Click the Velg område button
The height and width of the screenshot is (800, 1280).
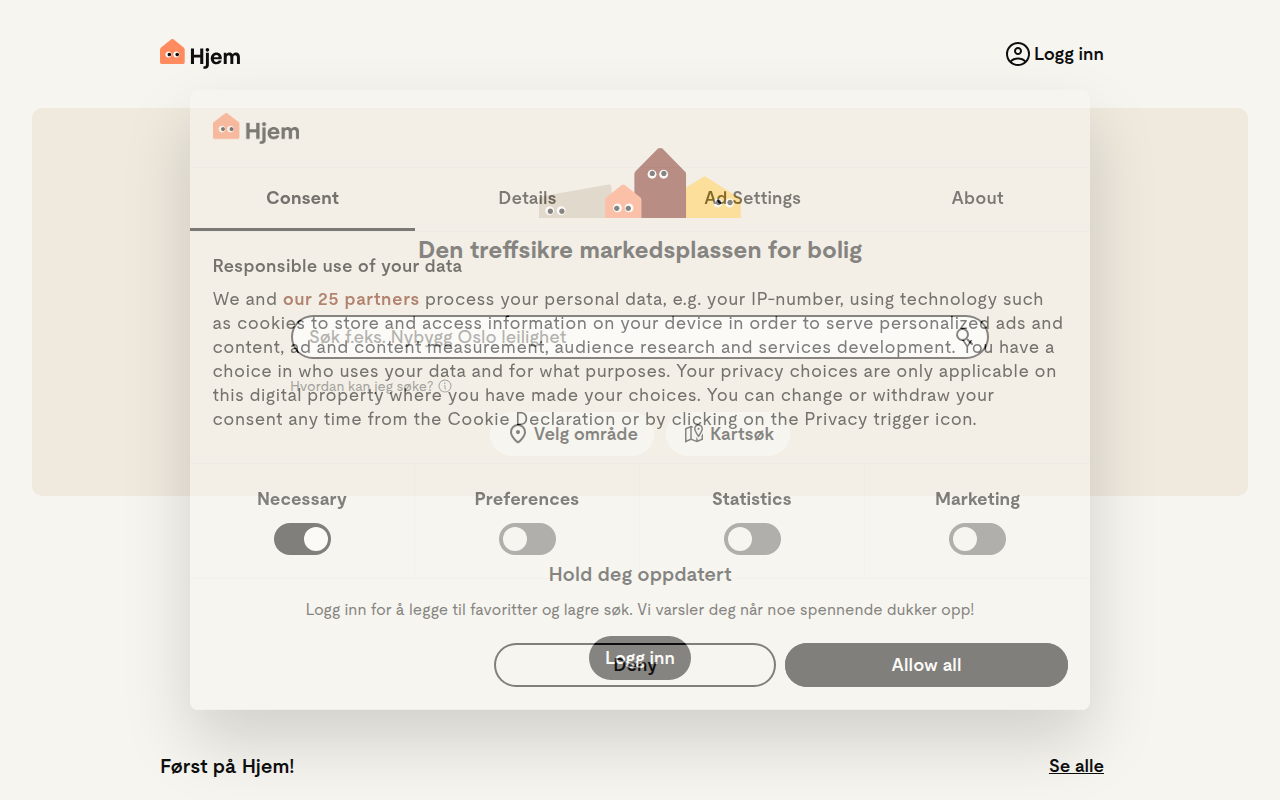click(572, 434)
